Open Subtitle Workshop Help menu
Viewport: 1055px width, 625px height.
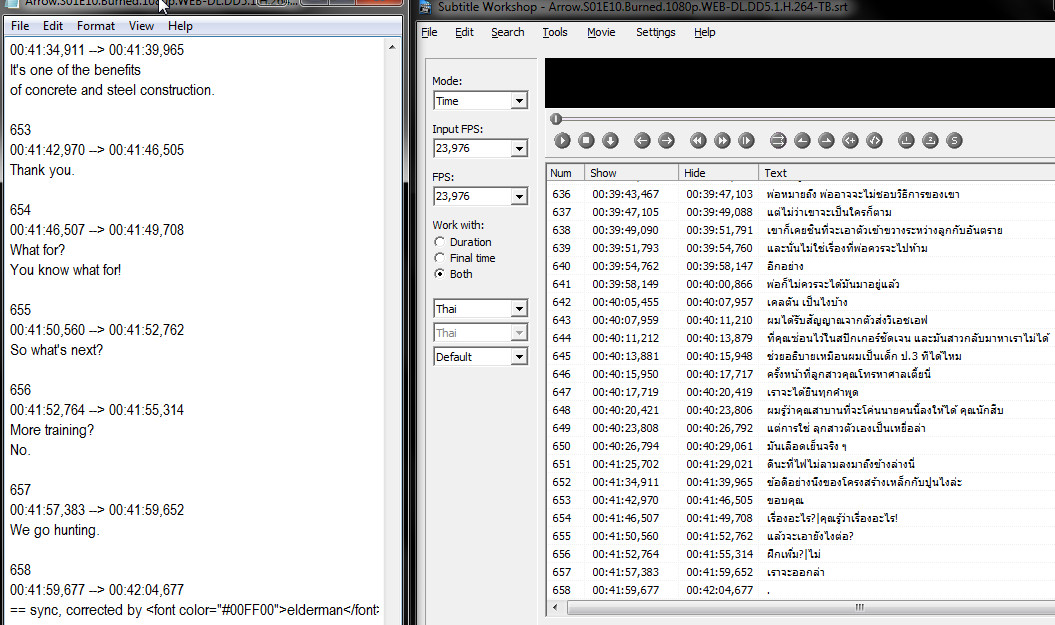704,32
